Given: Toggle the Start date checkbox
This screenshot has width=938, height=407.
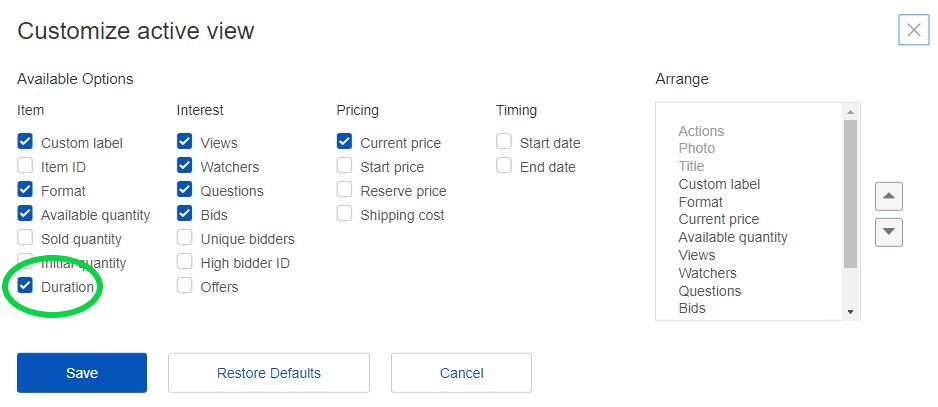Looking at the screenshot, I should tap(505, 143).
